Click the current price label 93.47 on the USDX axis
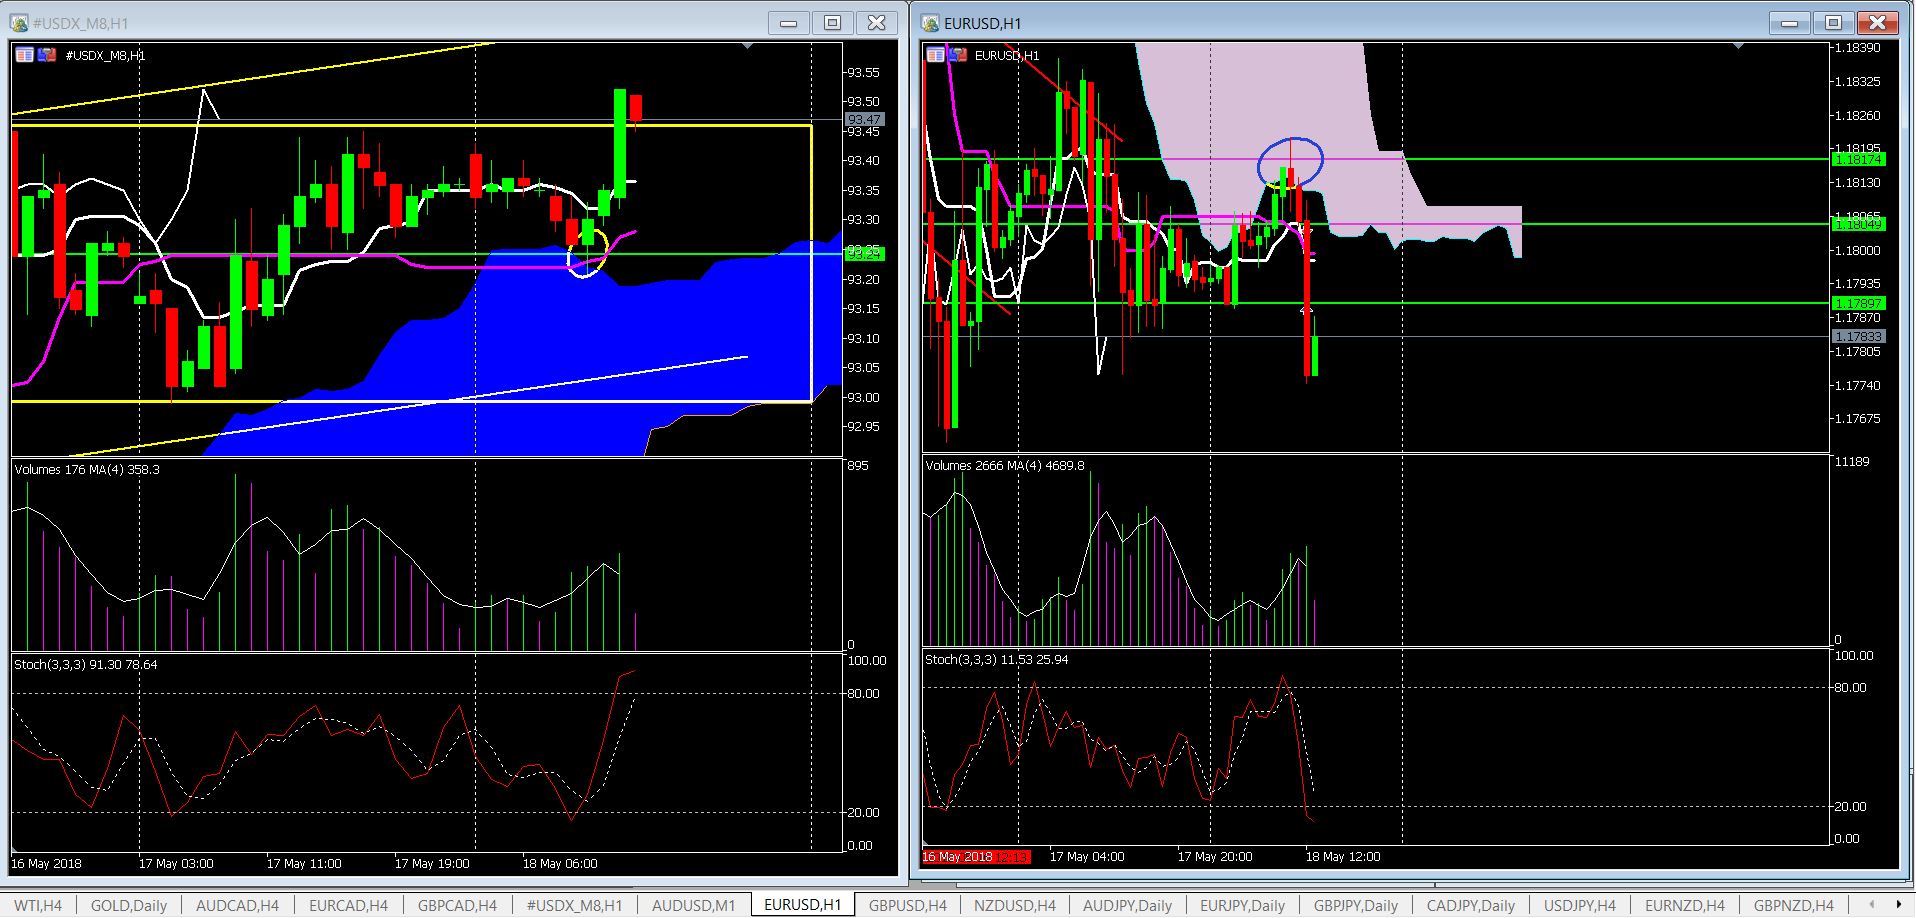Screen dimensions: 1916x918 pos(865,119)
